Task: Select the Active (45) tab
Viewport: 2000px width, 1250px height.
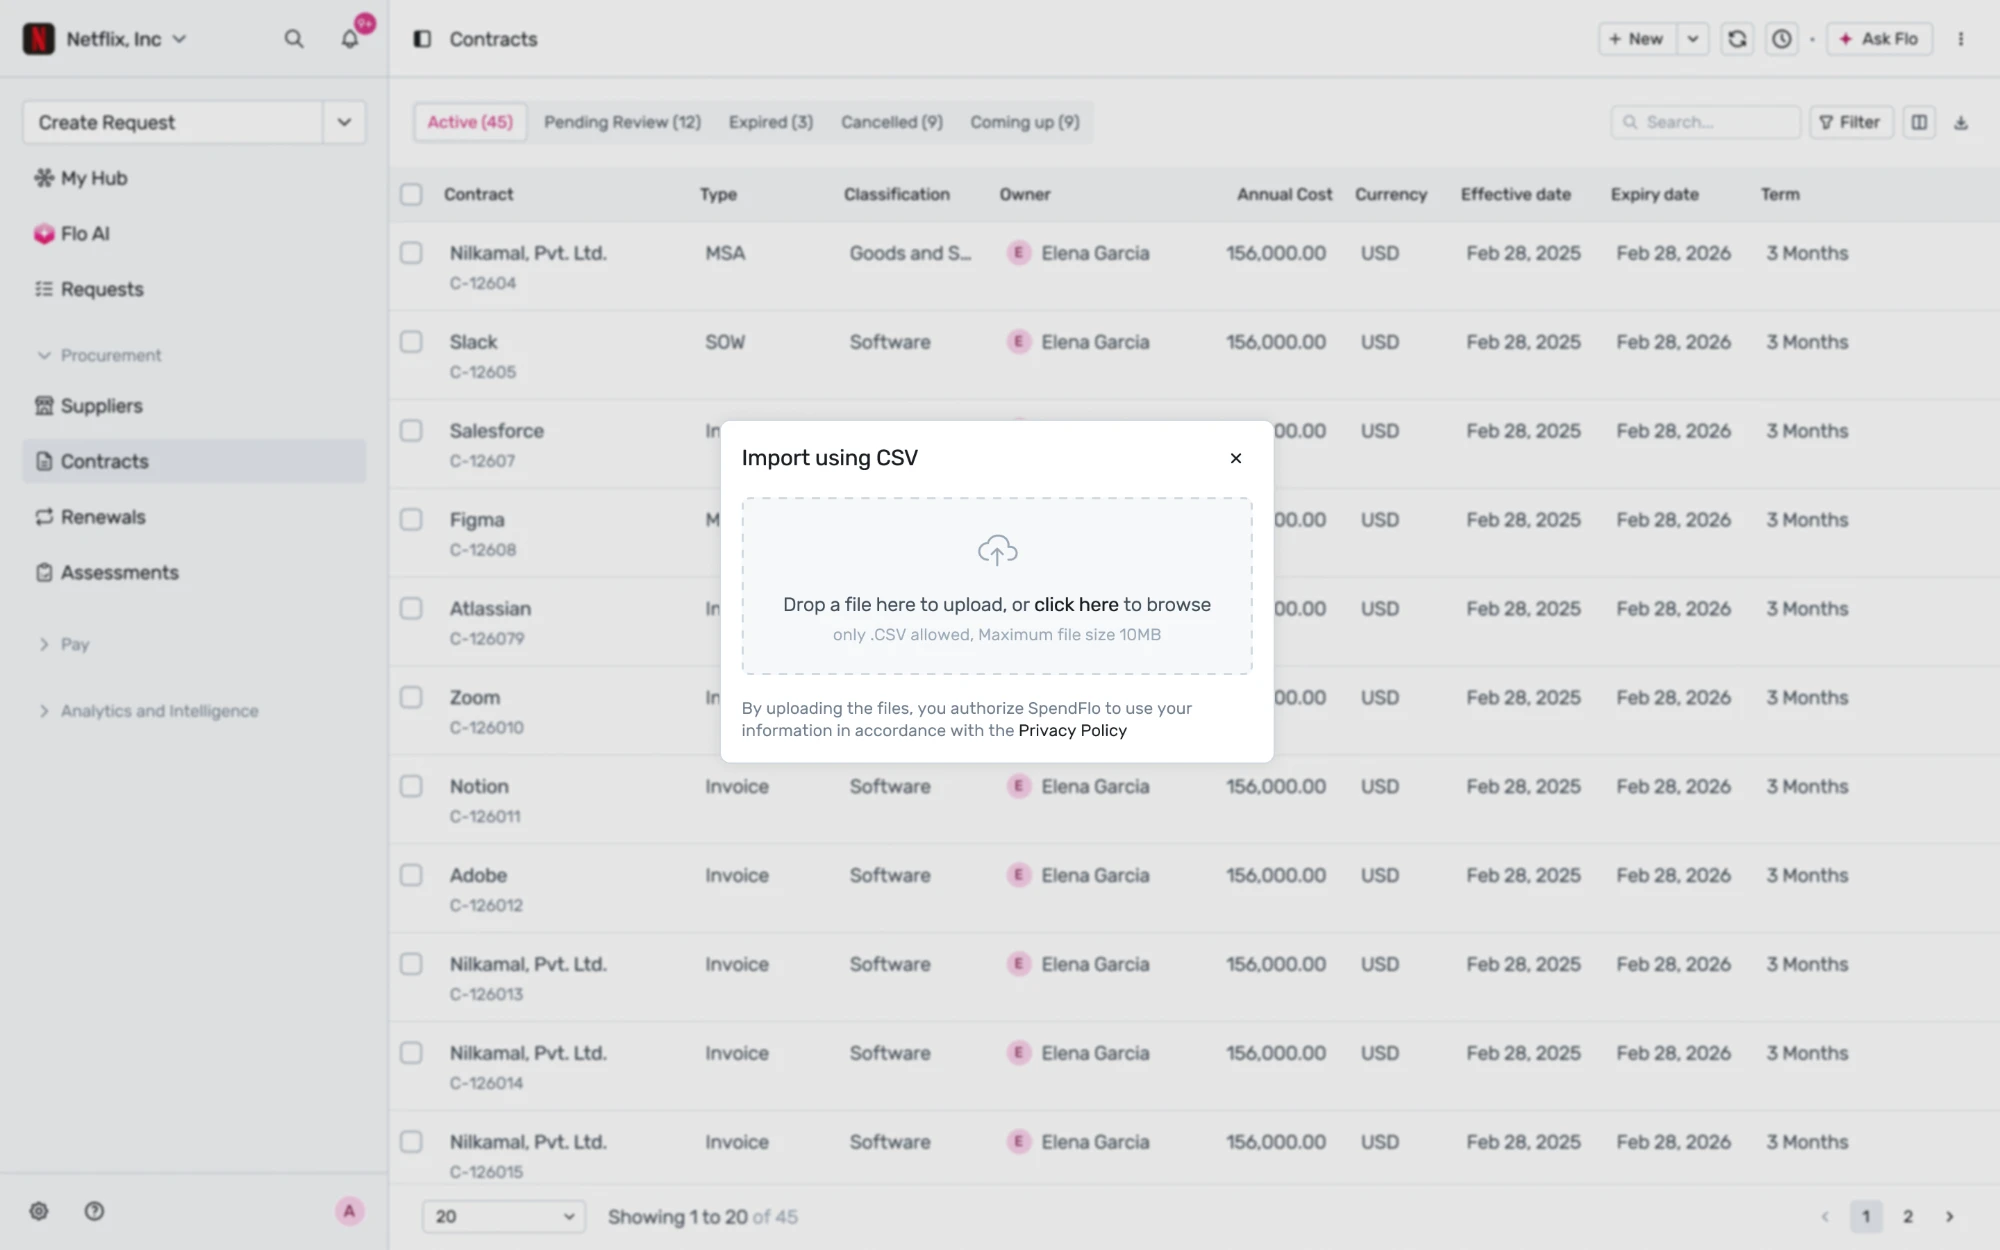Action: point(470,122)
